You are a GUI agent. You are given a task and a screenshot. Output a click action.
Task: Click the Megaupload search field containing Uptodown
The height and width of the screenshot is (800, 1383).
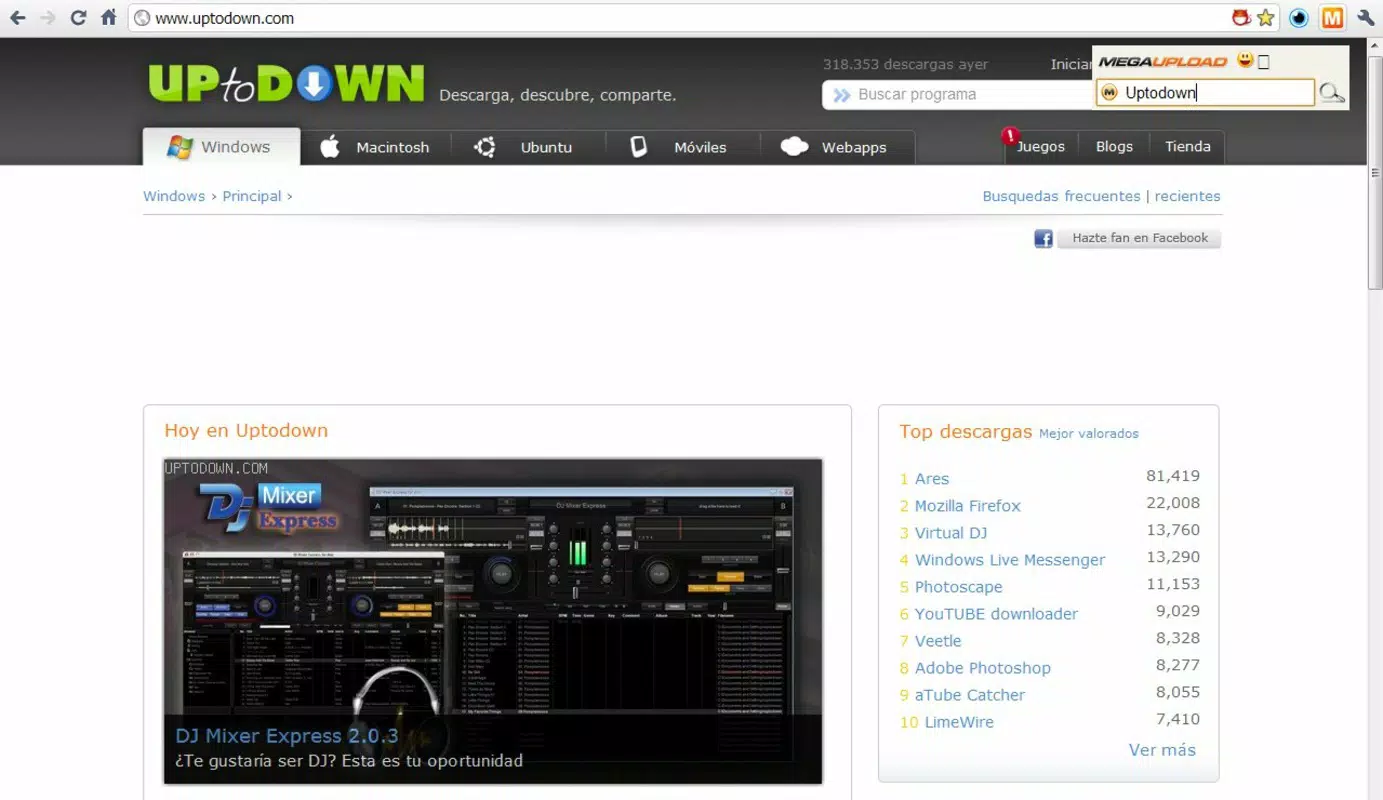pyautogui.click(x=1205, y=93)
